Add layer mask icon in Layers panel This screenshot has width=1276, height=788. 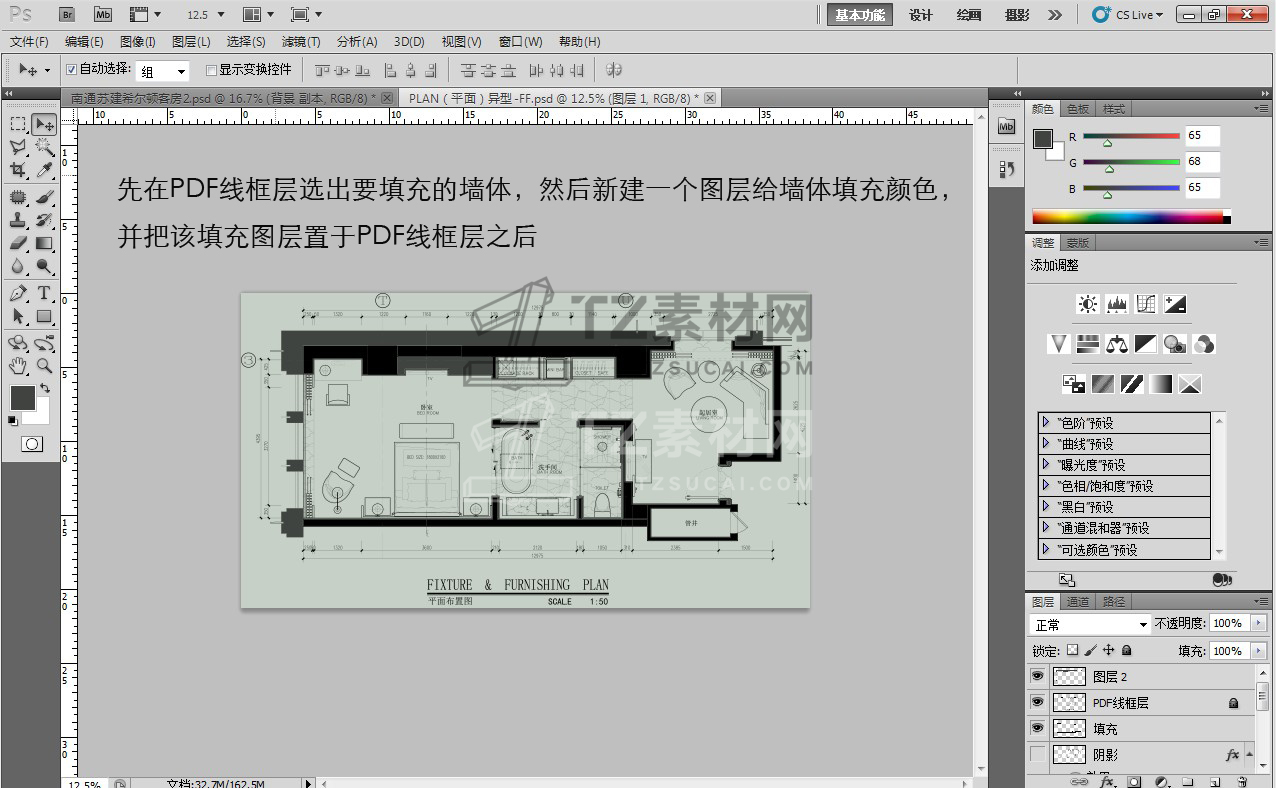tap(1134, 781)
